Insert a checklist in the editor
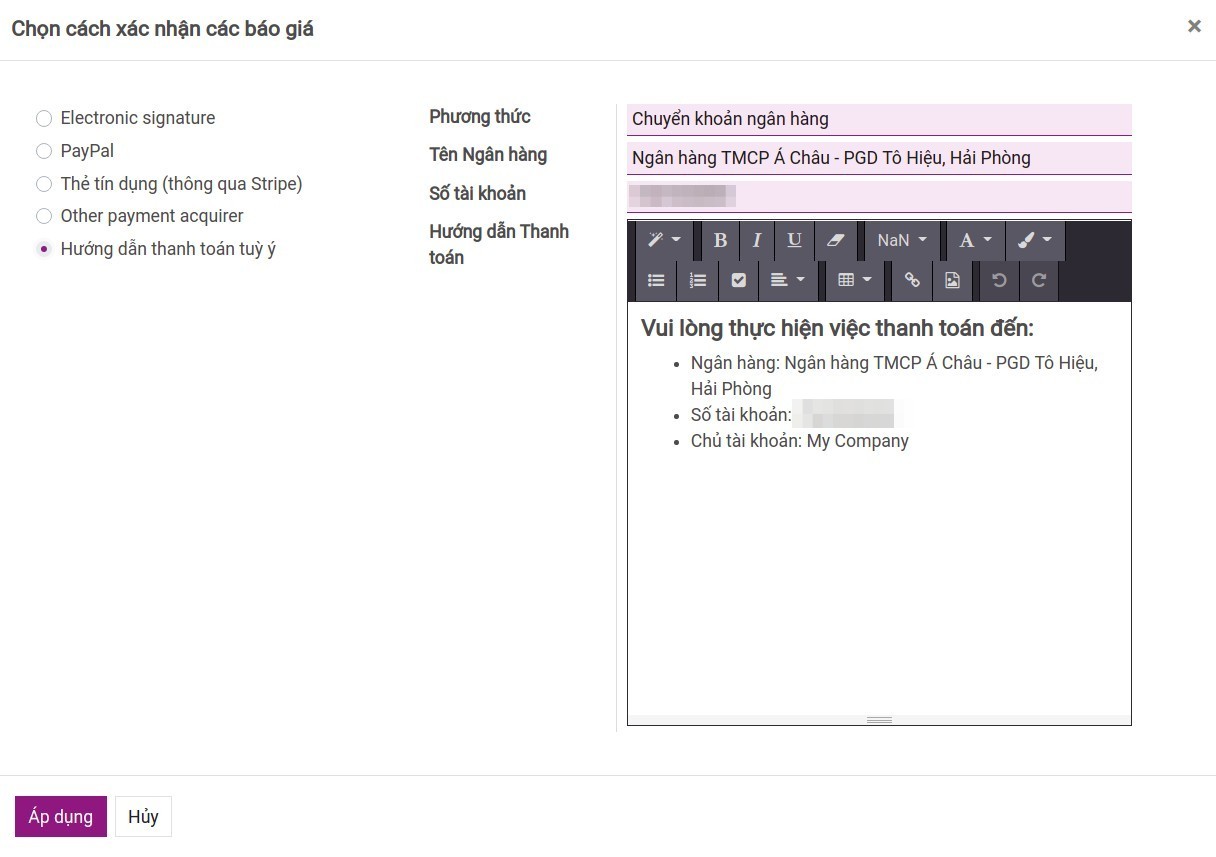The image size is (1216, 857). (738, 281)
